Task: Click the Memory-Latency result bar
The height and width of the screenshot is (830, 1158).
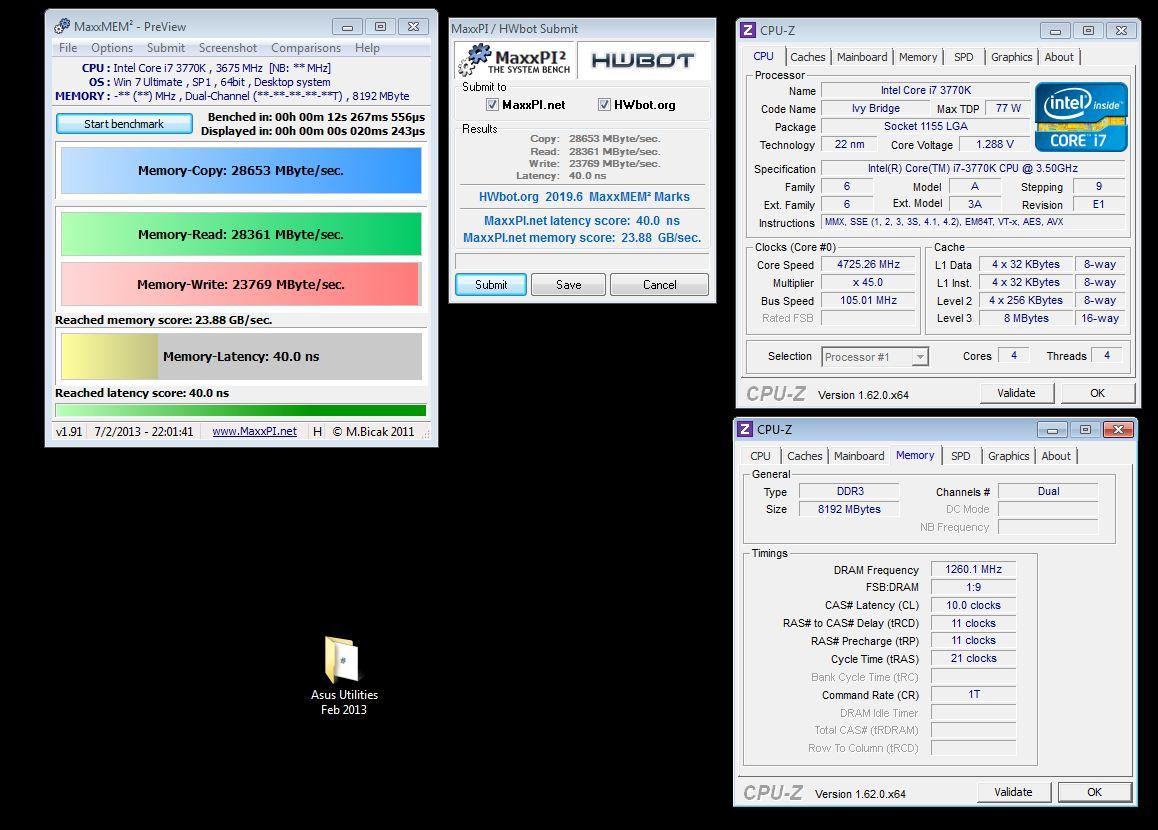Action: coord(241,357)
